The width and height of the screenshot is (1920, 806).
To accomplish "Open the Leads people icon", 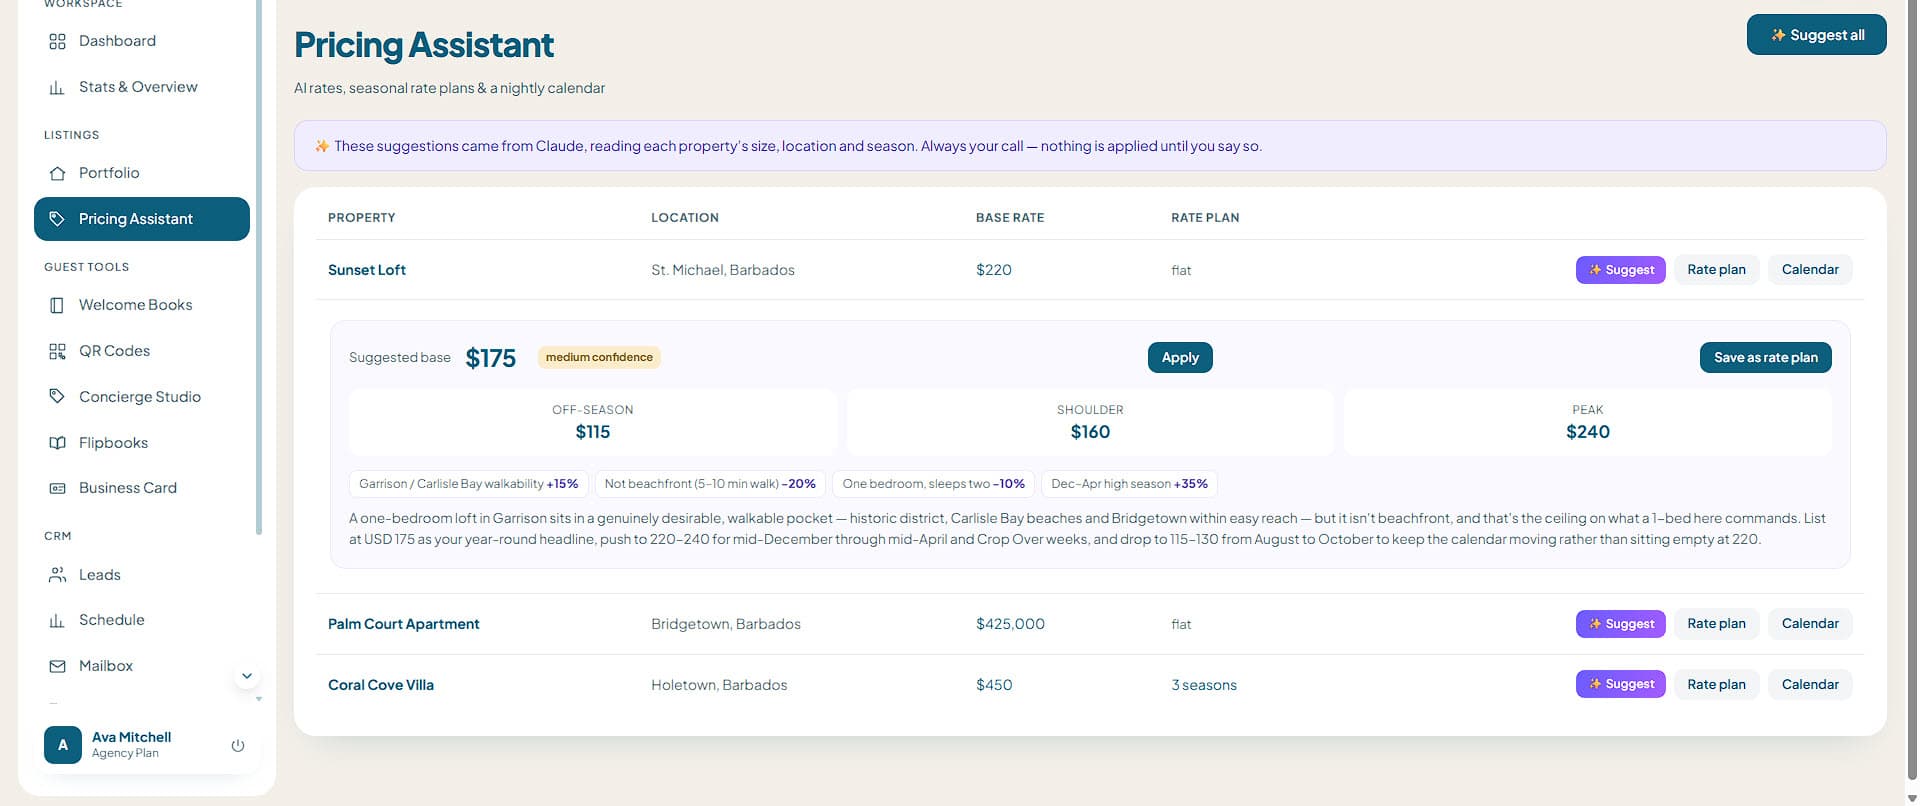I will pos(57,575).
